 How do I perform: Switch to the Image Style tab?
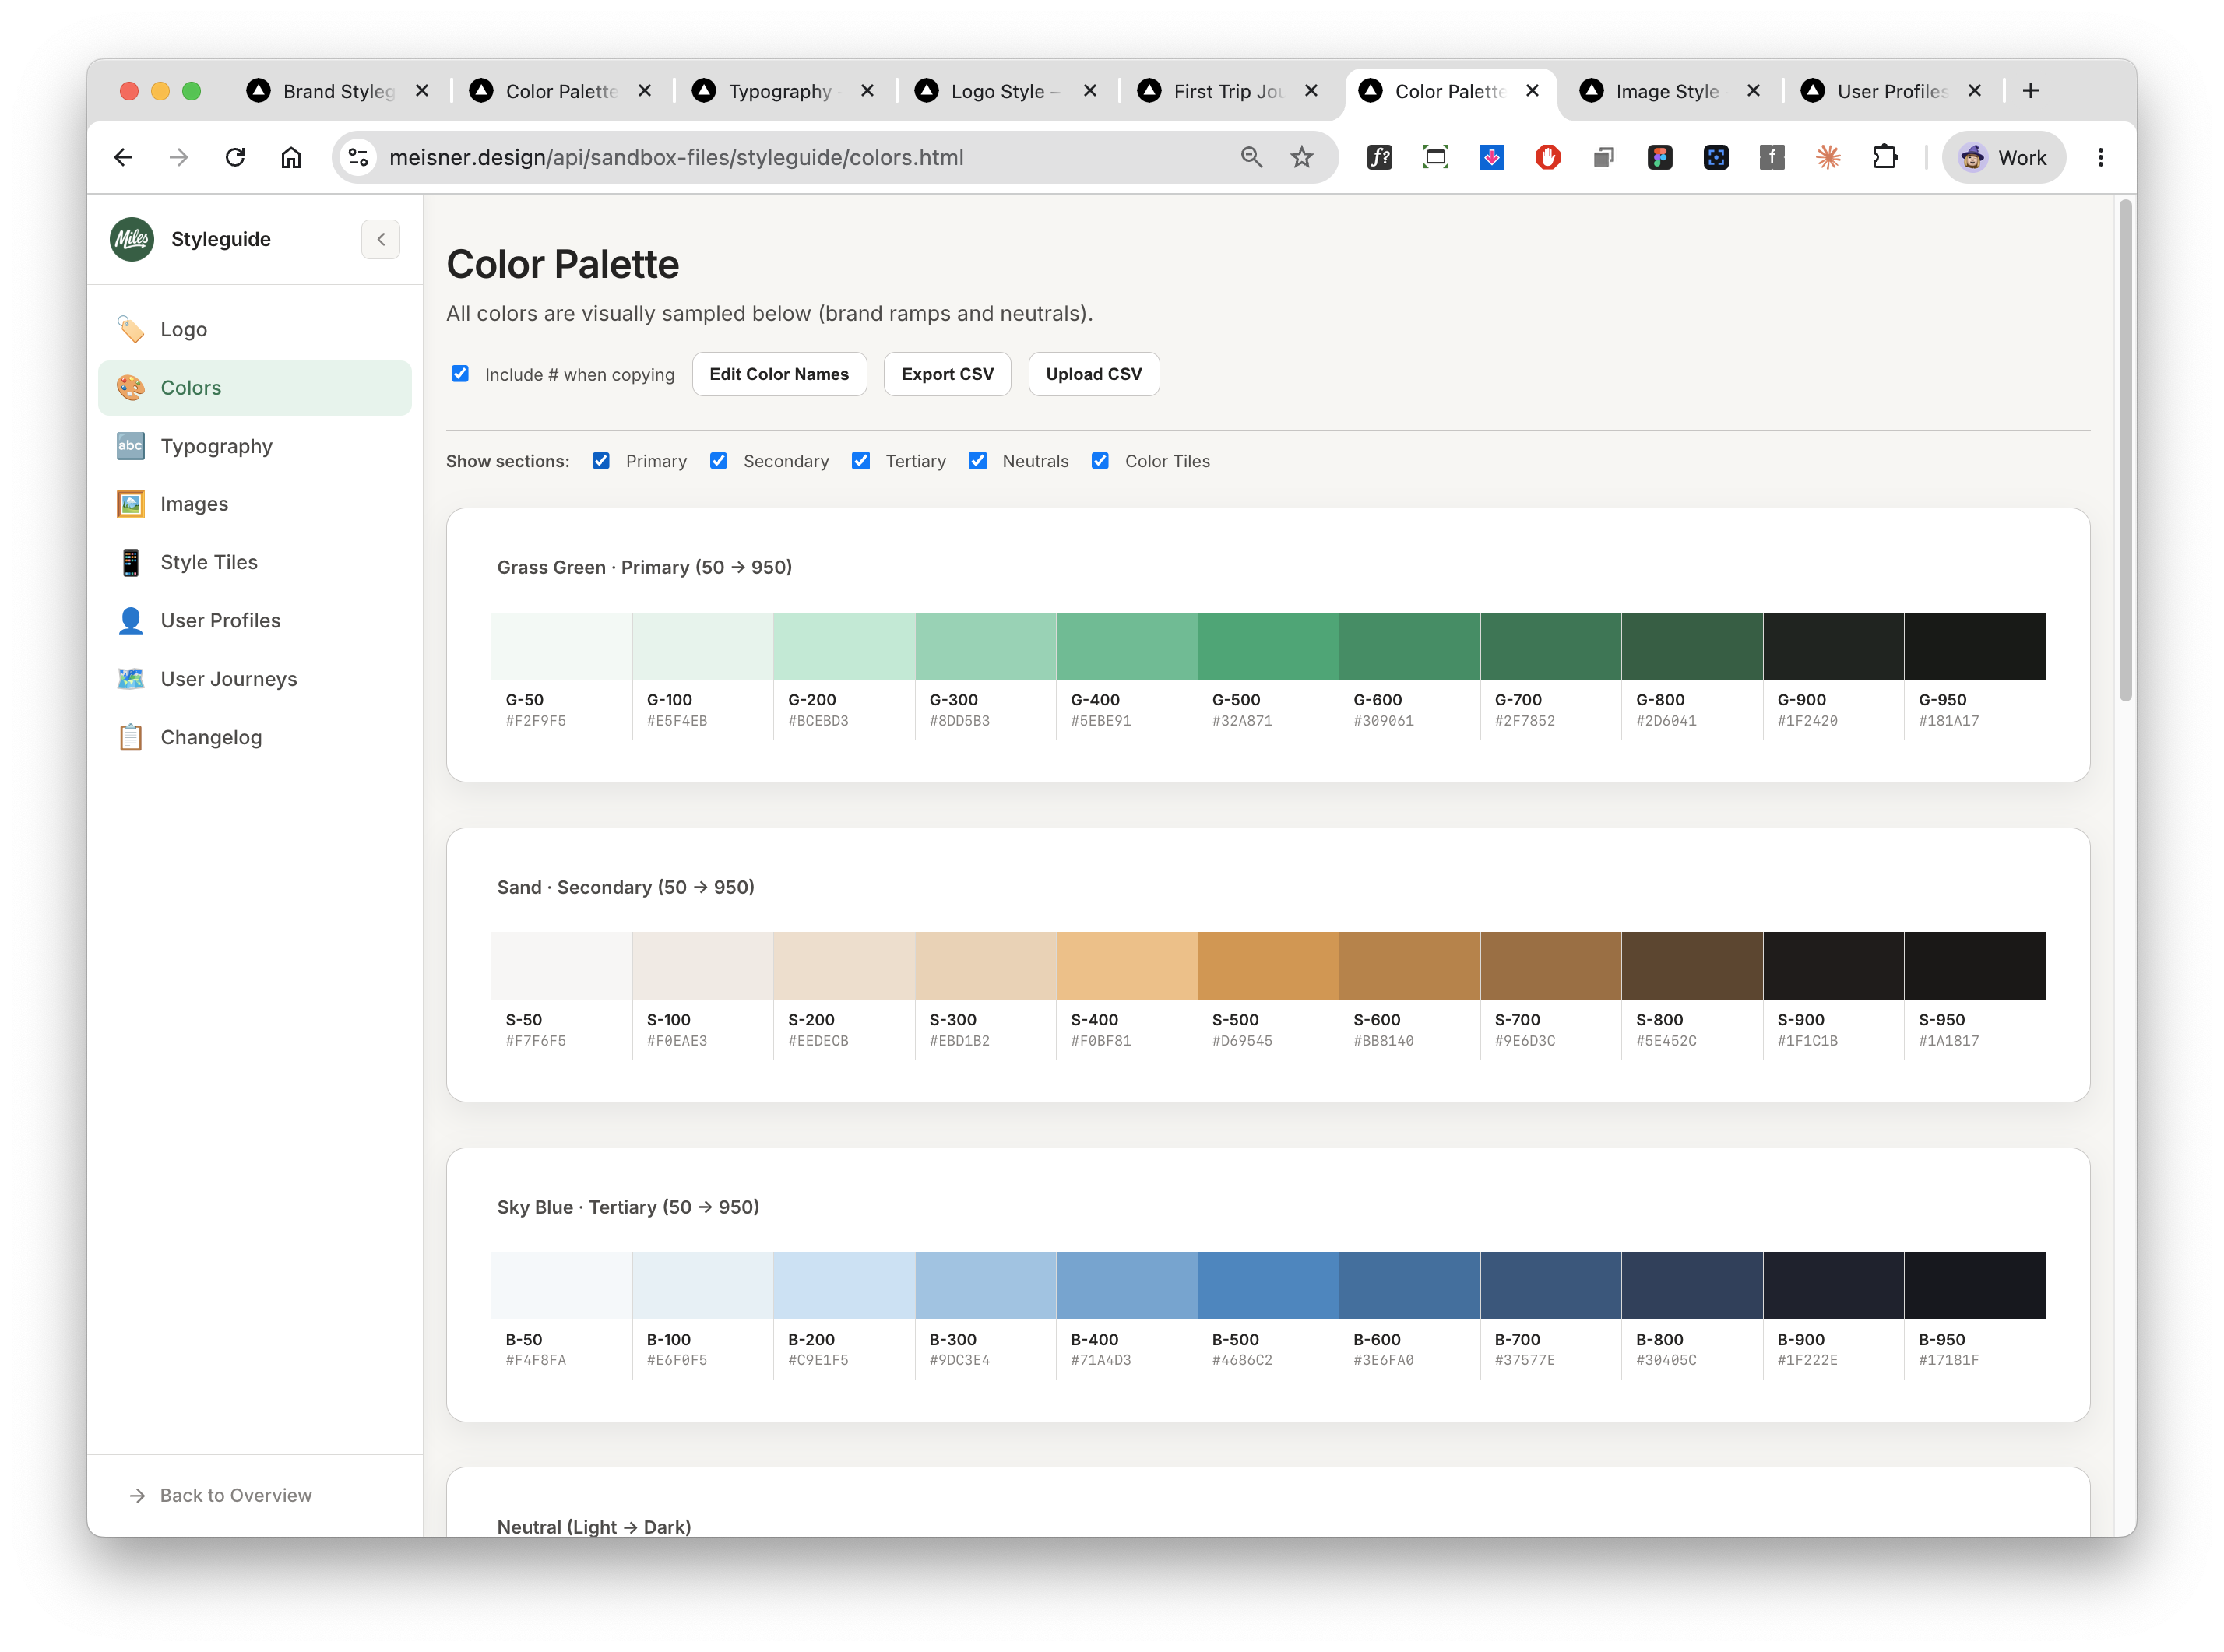coord(1669,91)
